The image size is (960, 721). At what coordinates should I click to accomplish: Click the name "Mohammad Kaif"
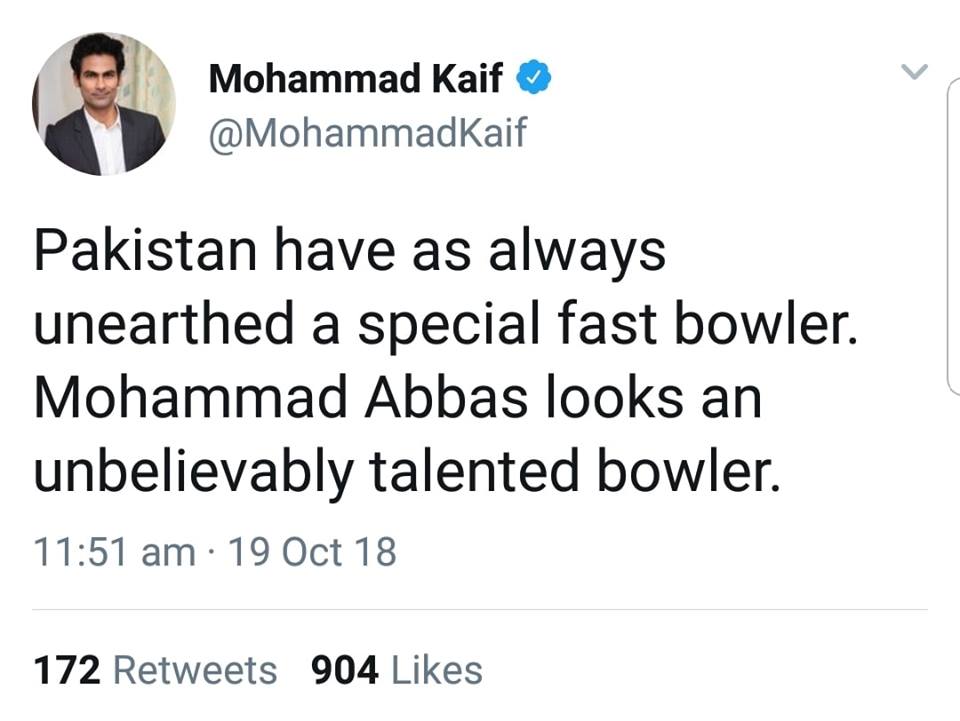tap(359, 76)
